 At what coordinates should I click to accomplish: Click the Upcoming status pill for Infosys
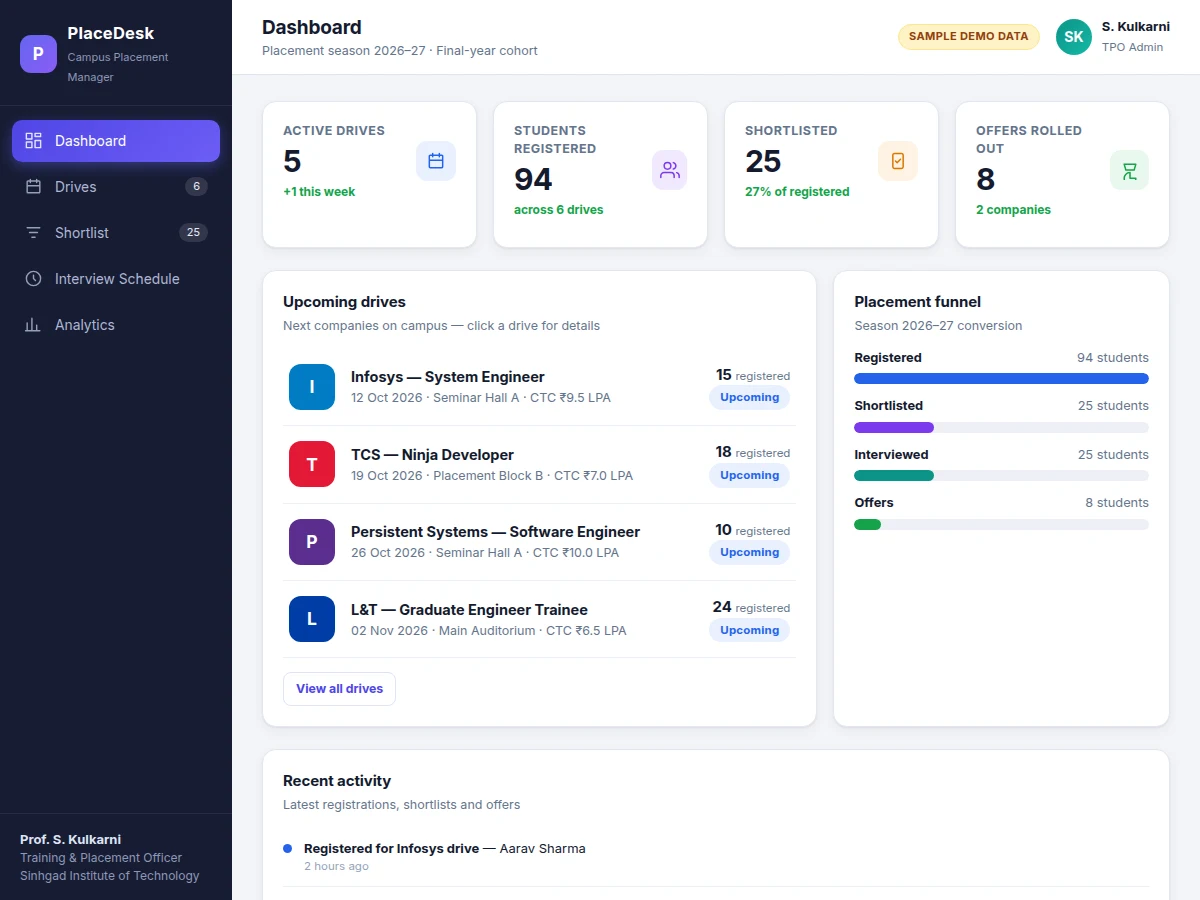click(749, 398)
